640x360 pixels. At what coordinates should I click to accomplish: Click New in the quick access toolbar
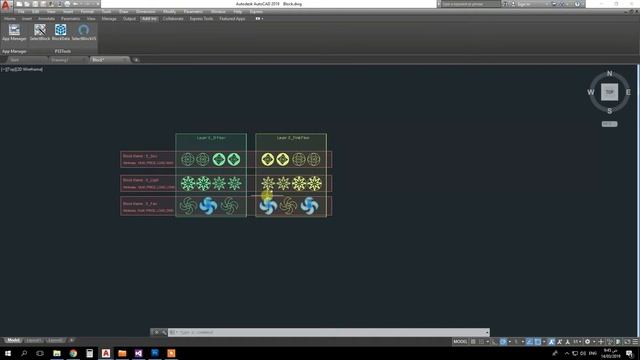tap(19, 4)
